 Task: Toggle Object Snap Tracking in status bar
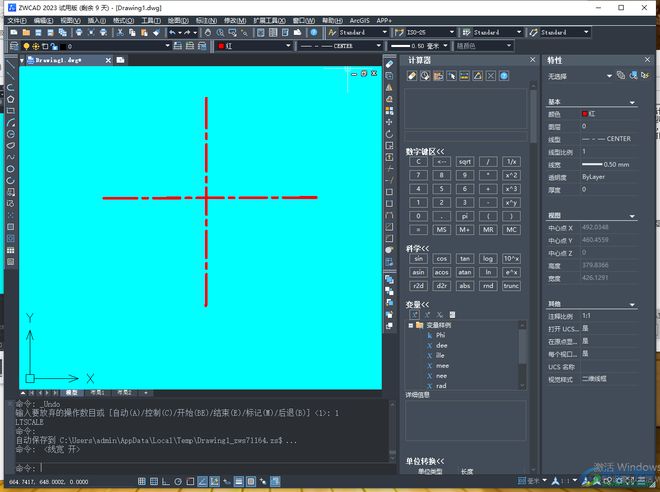click(x=202, y=481)
